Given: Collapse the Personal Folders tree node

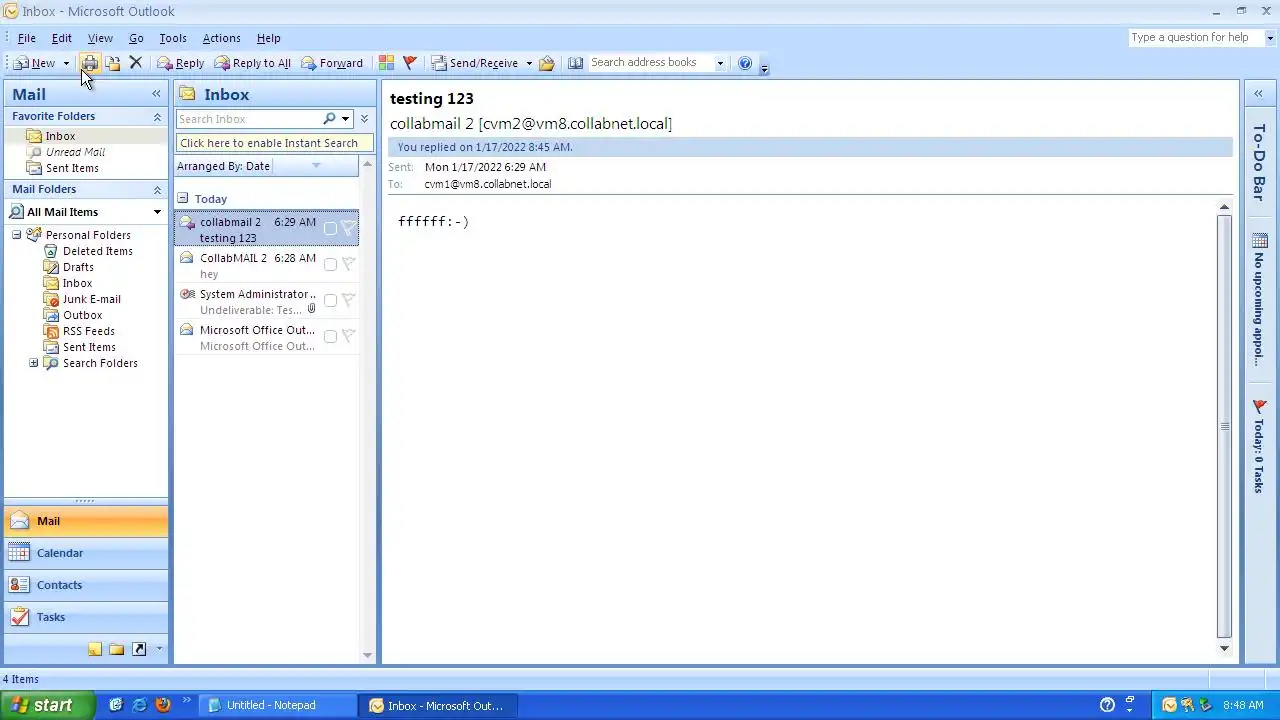Looking at the screenshot, I should (16, 235).
